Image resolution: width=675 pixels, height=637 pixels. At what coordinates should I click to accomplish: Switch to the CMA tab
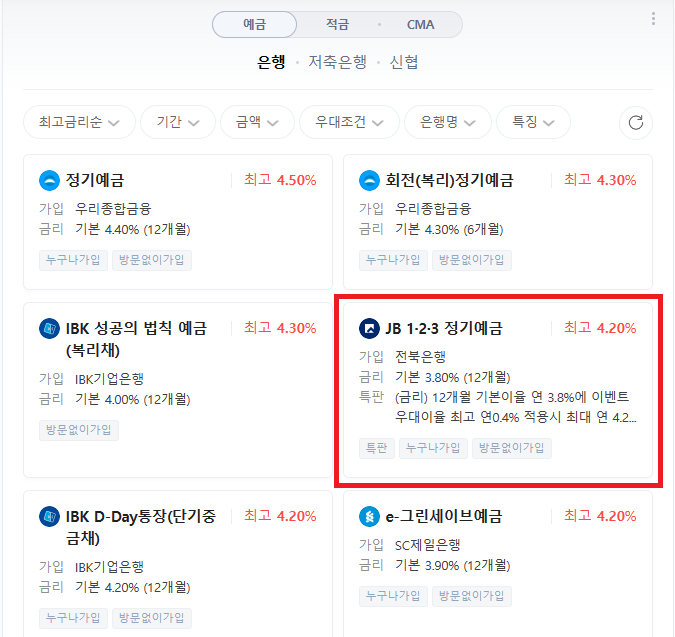(x=421, y=25)
